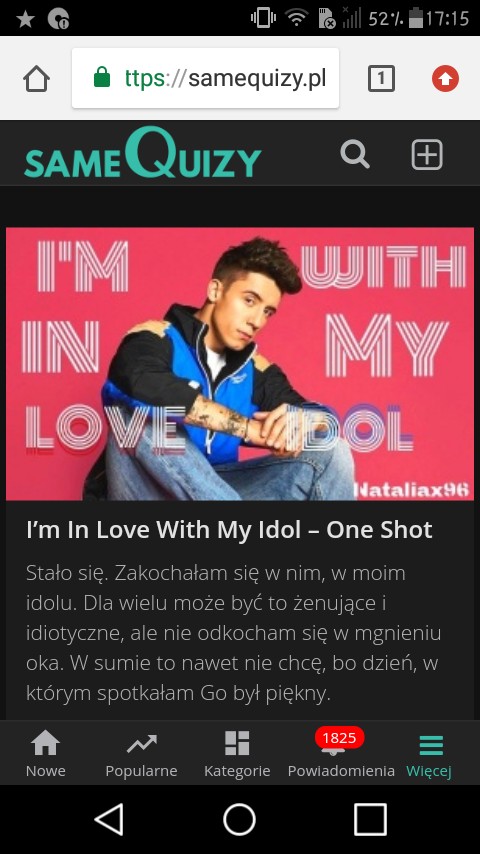Open the One Shot story title link
480x854 pixels.
229,530
